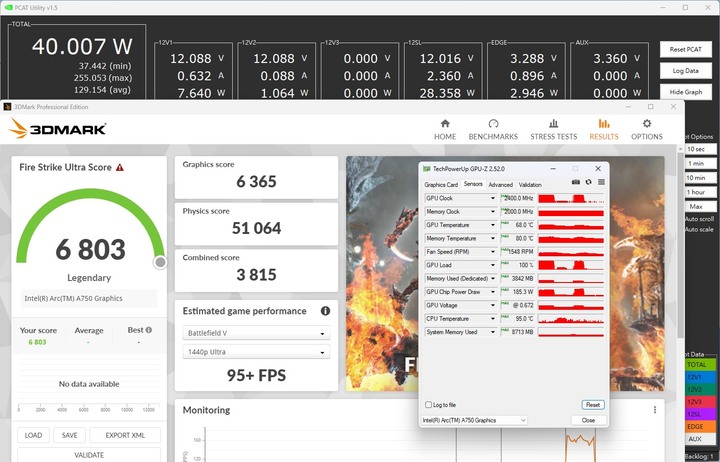The height and width of the screenshot is (462, 720).
Task: Click the PCAT Utility title bar icon
Action: [8, 7]
